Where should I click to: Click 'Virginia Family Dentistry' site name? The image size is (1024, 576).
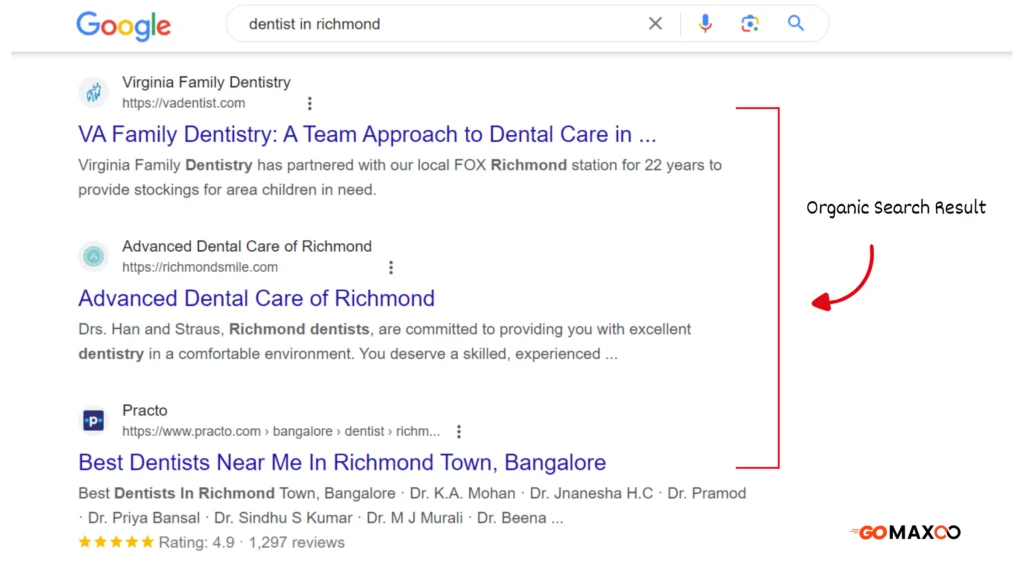pos(206,82)
